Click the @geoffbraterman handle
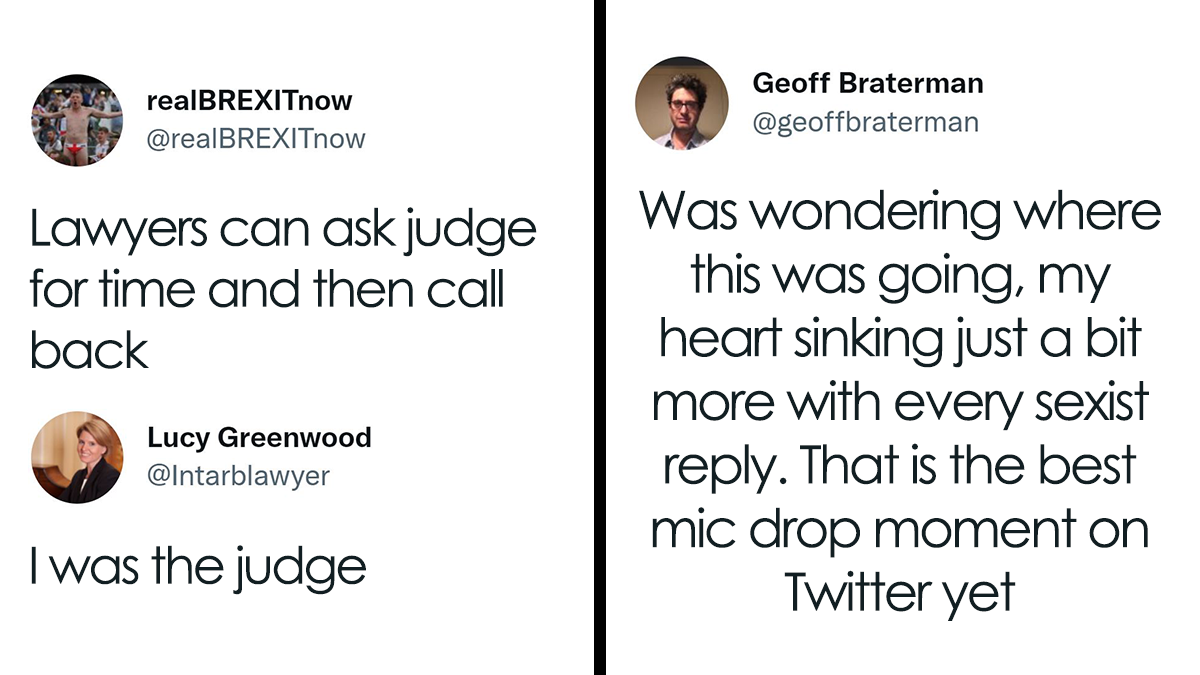Image resolution: width=1200 pixels, height=675 pixels. (866, 122)
